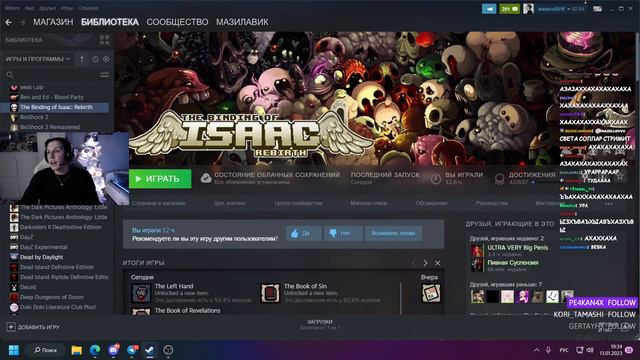The image size is (640, 360).
Task: Open the Steam announcements megaphone icon
Action: (x=489, y=9)
